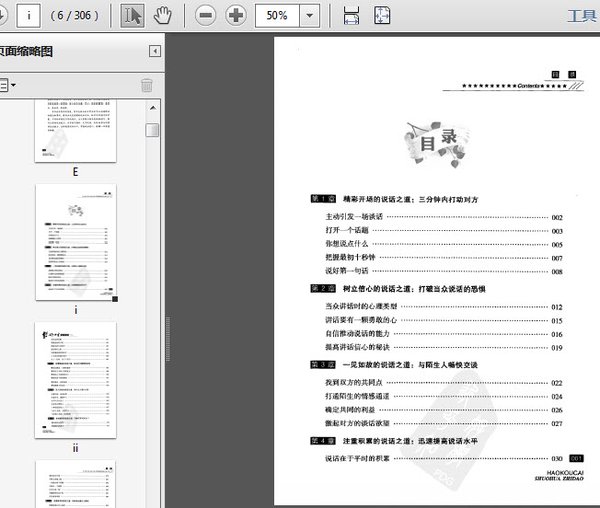
Task: Click the zoom in plus button
Action: pyautogui.click(x=237, y=16)
